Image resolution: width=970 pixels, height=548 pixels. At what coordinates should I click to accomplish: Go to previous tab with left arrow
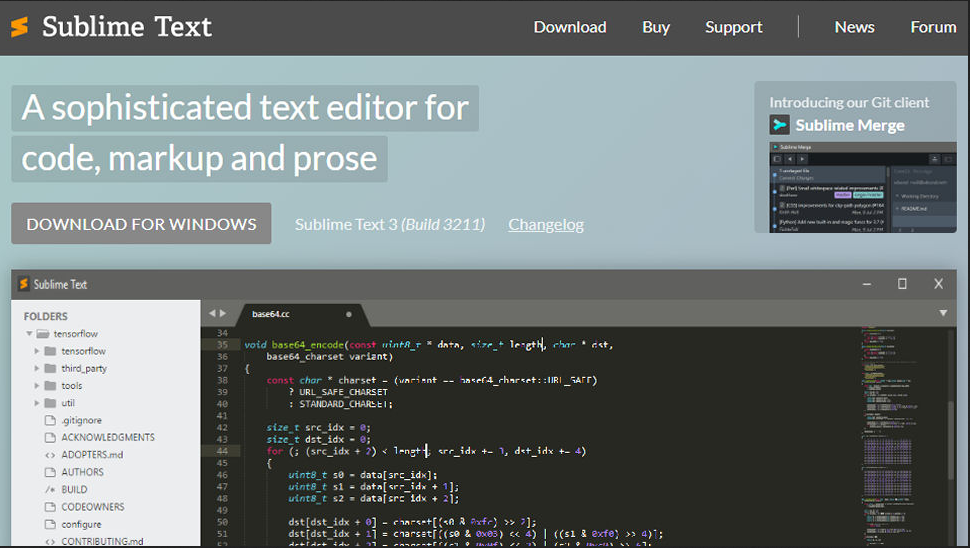pyautogui.click(x=212, y=313)
